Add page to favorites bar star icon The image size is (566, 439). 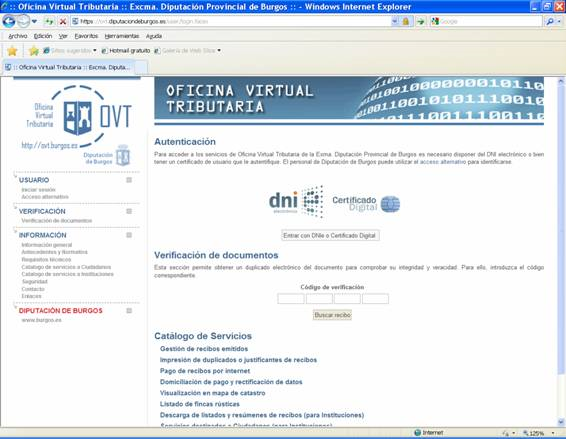click(34, 51)
